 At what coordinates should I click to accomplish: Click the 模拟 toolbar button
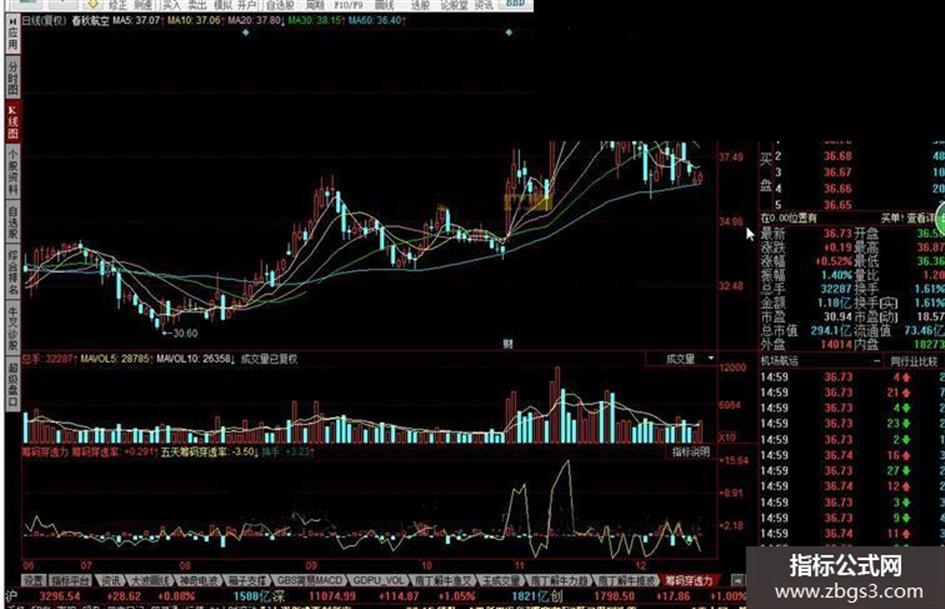(222, 5)
